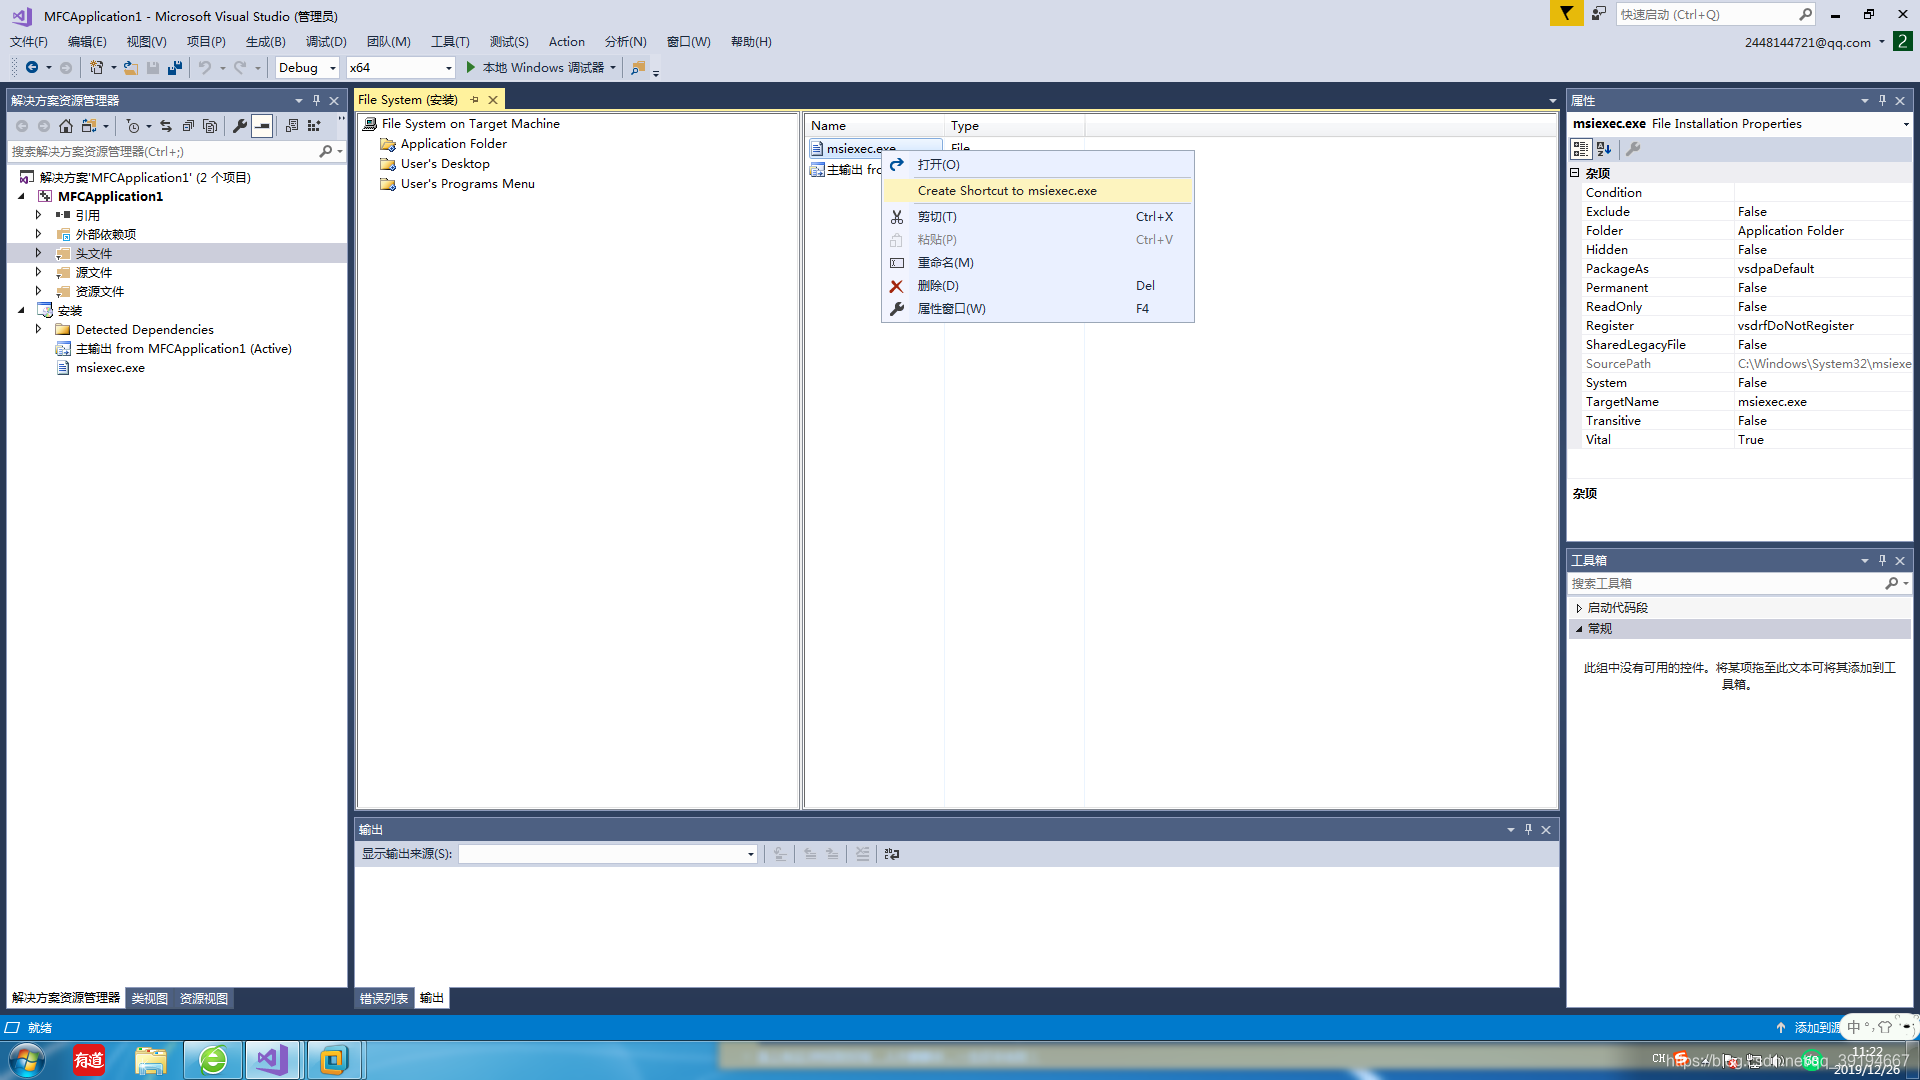Click the Navigate Backward toolbar arrow
This screenshot has width=1920, height=1080.
32,68
